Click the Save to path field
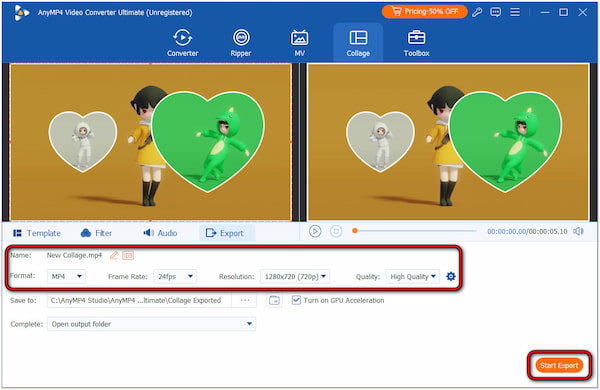Viewport: 600px width, 390px height. (139, 300)
